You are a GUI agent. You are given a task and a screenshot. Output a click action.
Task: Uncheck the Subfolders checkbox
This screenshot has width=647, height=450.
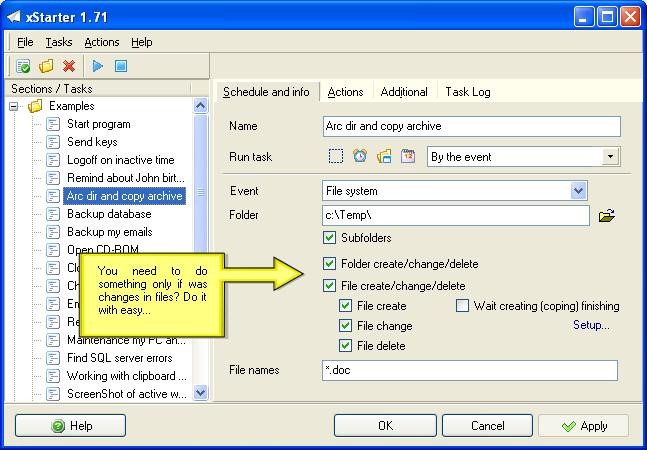(330, 238)
